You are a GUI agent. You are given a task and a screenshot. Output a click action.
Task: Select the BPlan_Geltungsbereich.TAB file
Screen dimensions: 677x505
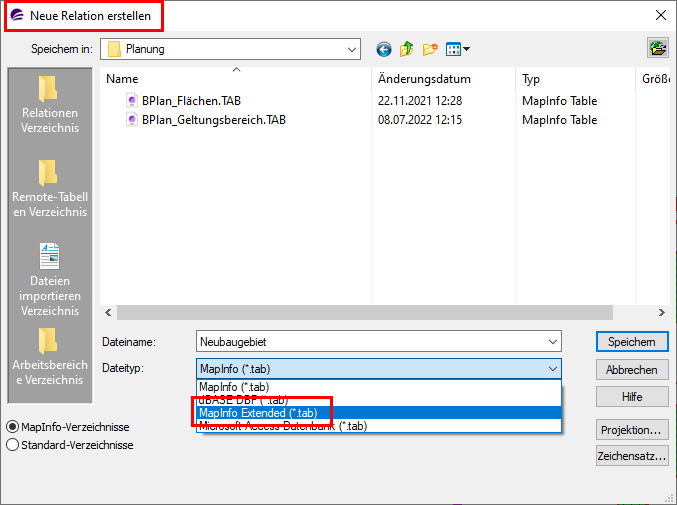tap(214, 120)
